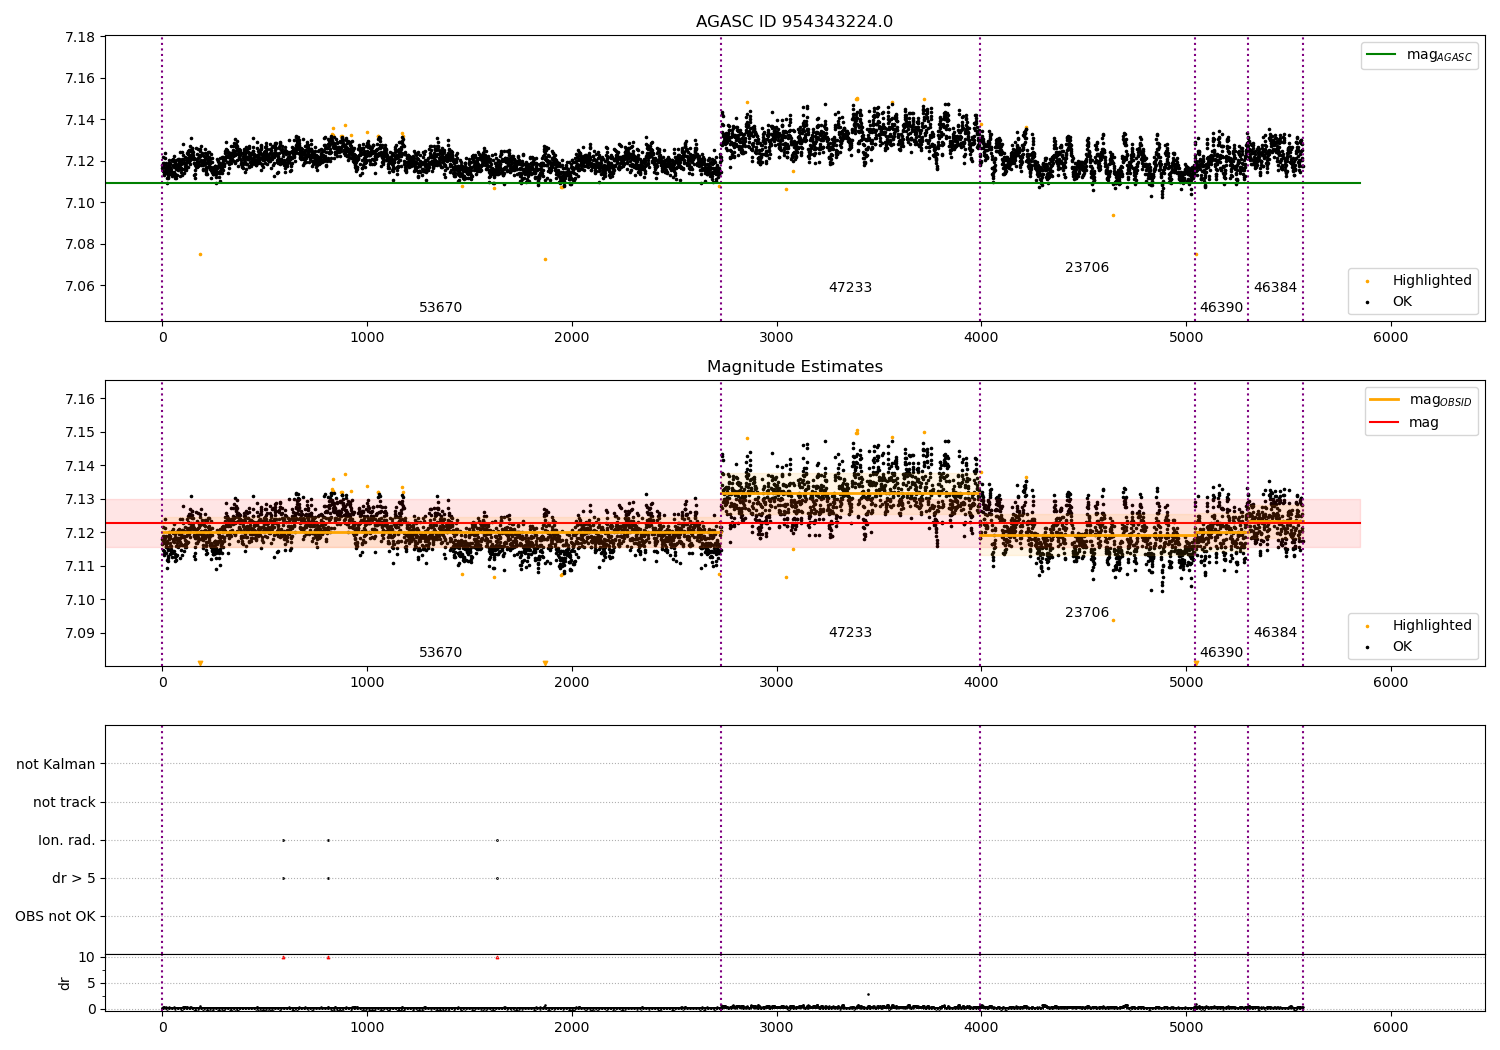Screen dimensions: 1500x1050
Task: Click the 7.18 y-tick in top plot
Action: (79, 38)
